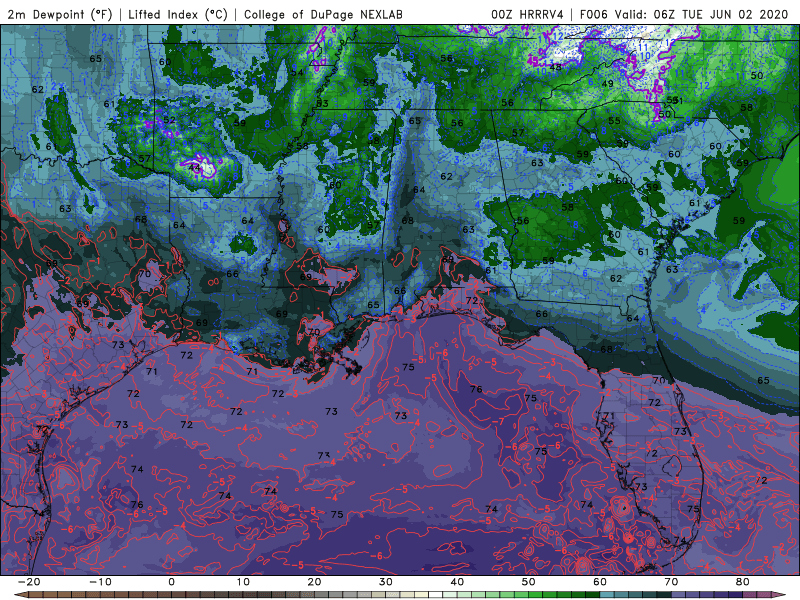Click the "00Z HRRRV4" model run label
This screenshot has width=800, height=600.
coord(528,14)
